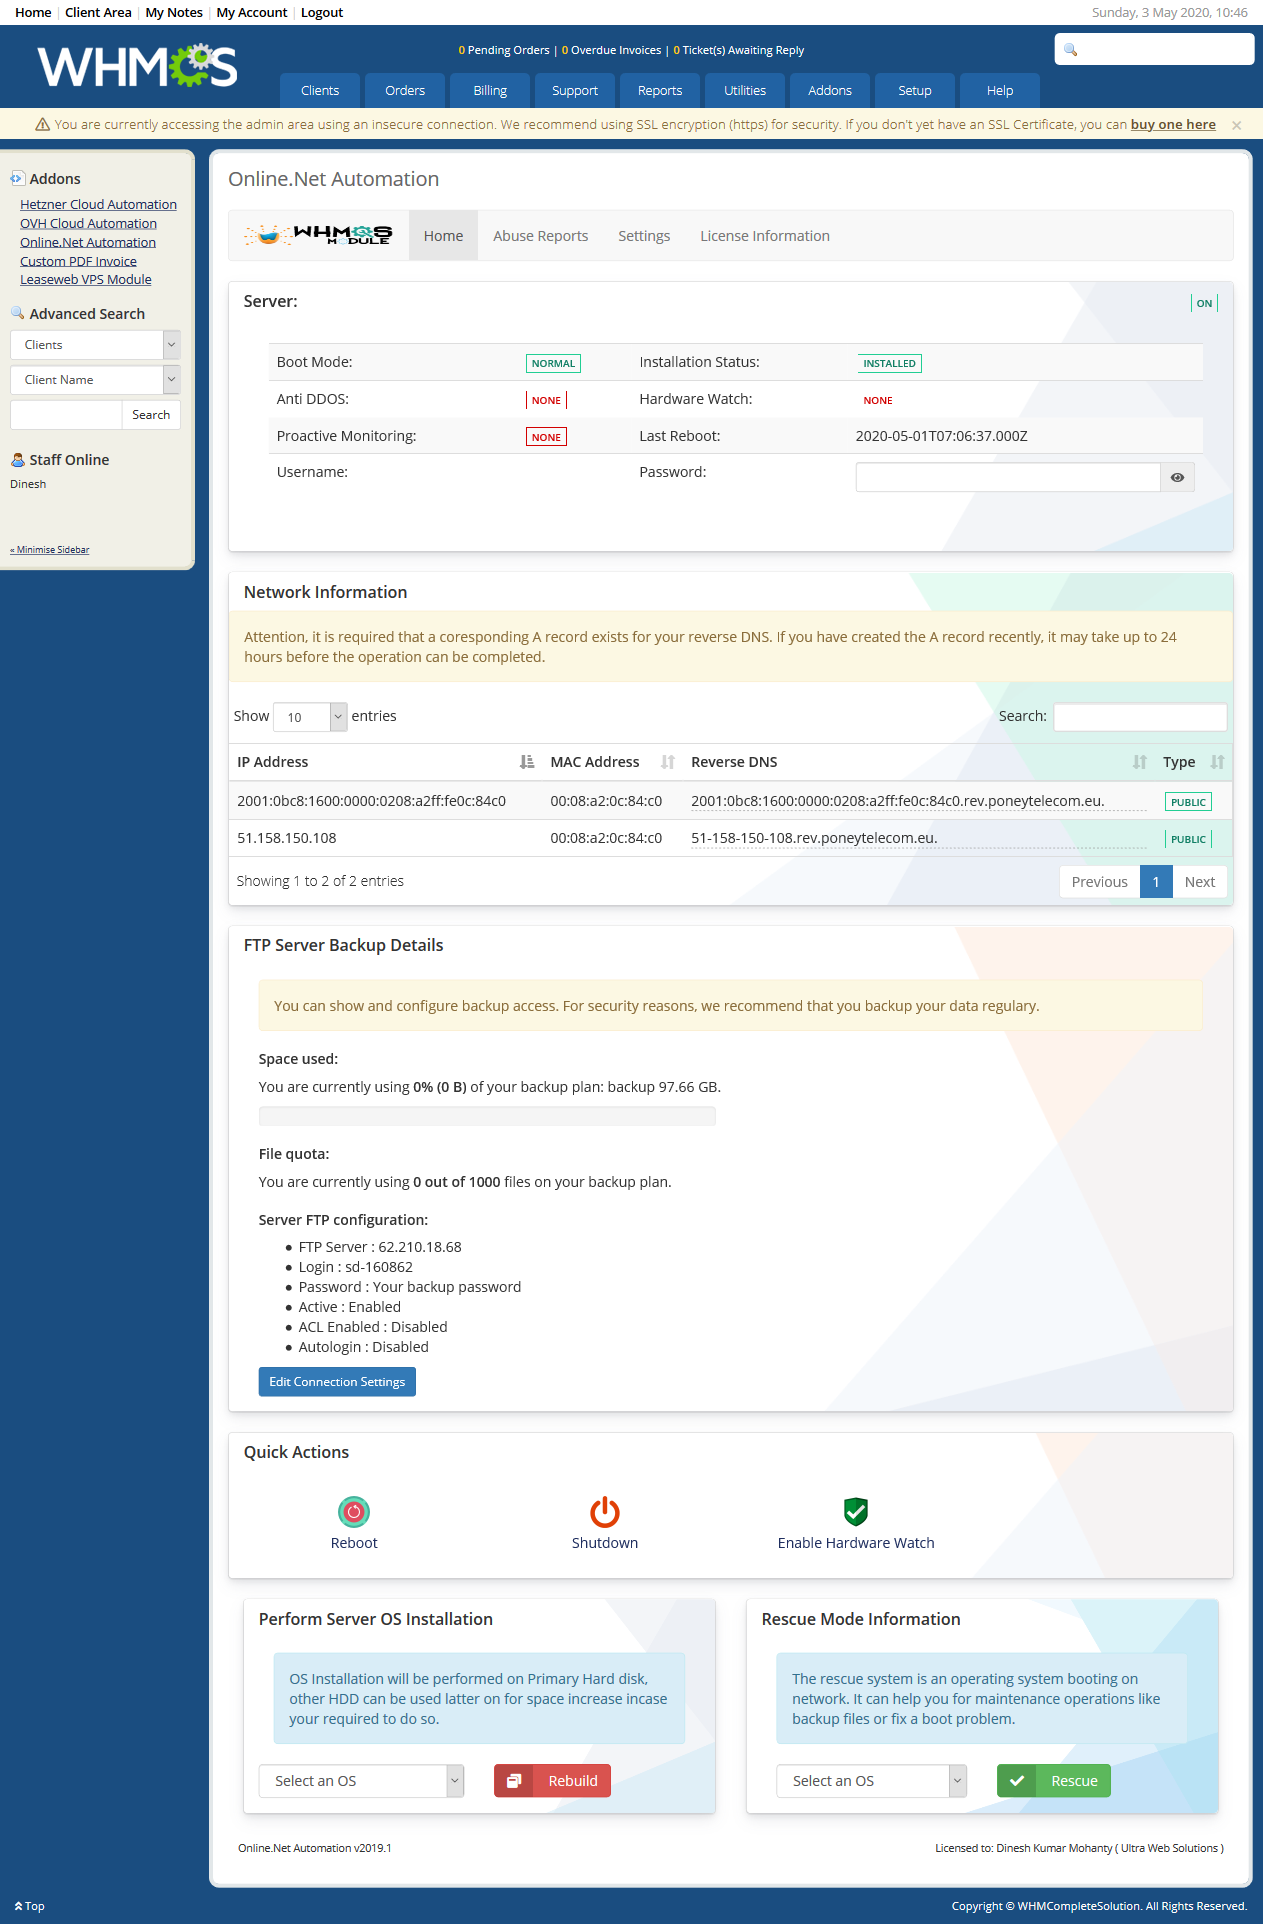Viewport: 1263px width, 1924px height.
Task: Click Minimise Sidebar link
Action: point(50,550)
